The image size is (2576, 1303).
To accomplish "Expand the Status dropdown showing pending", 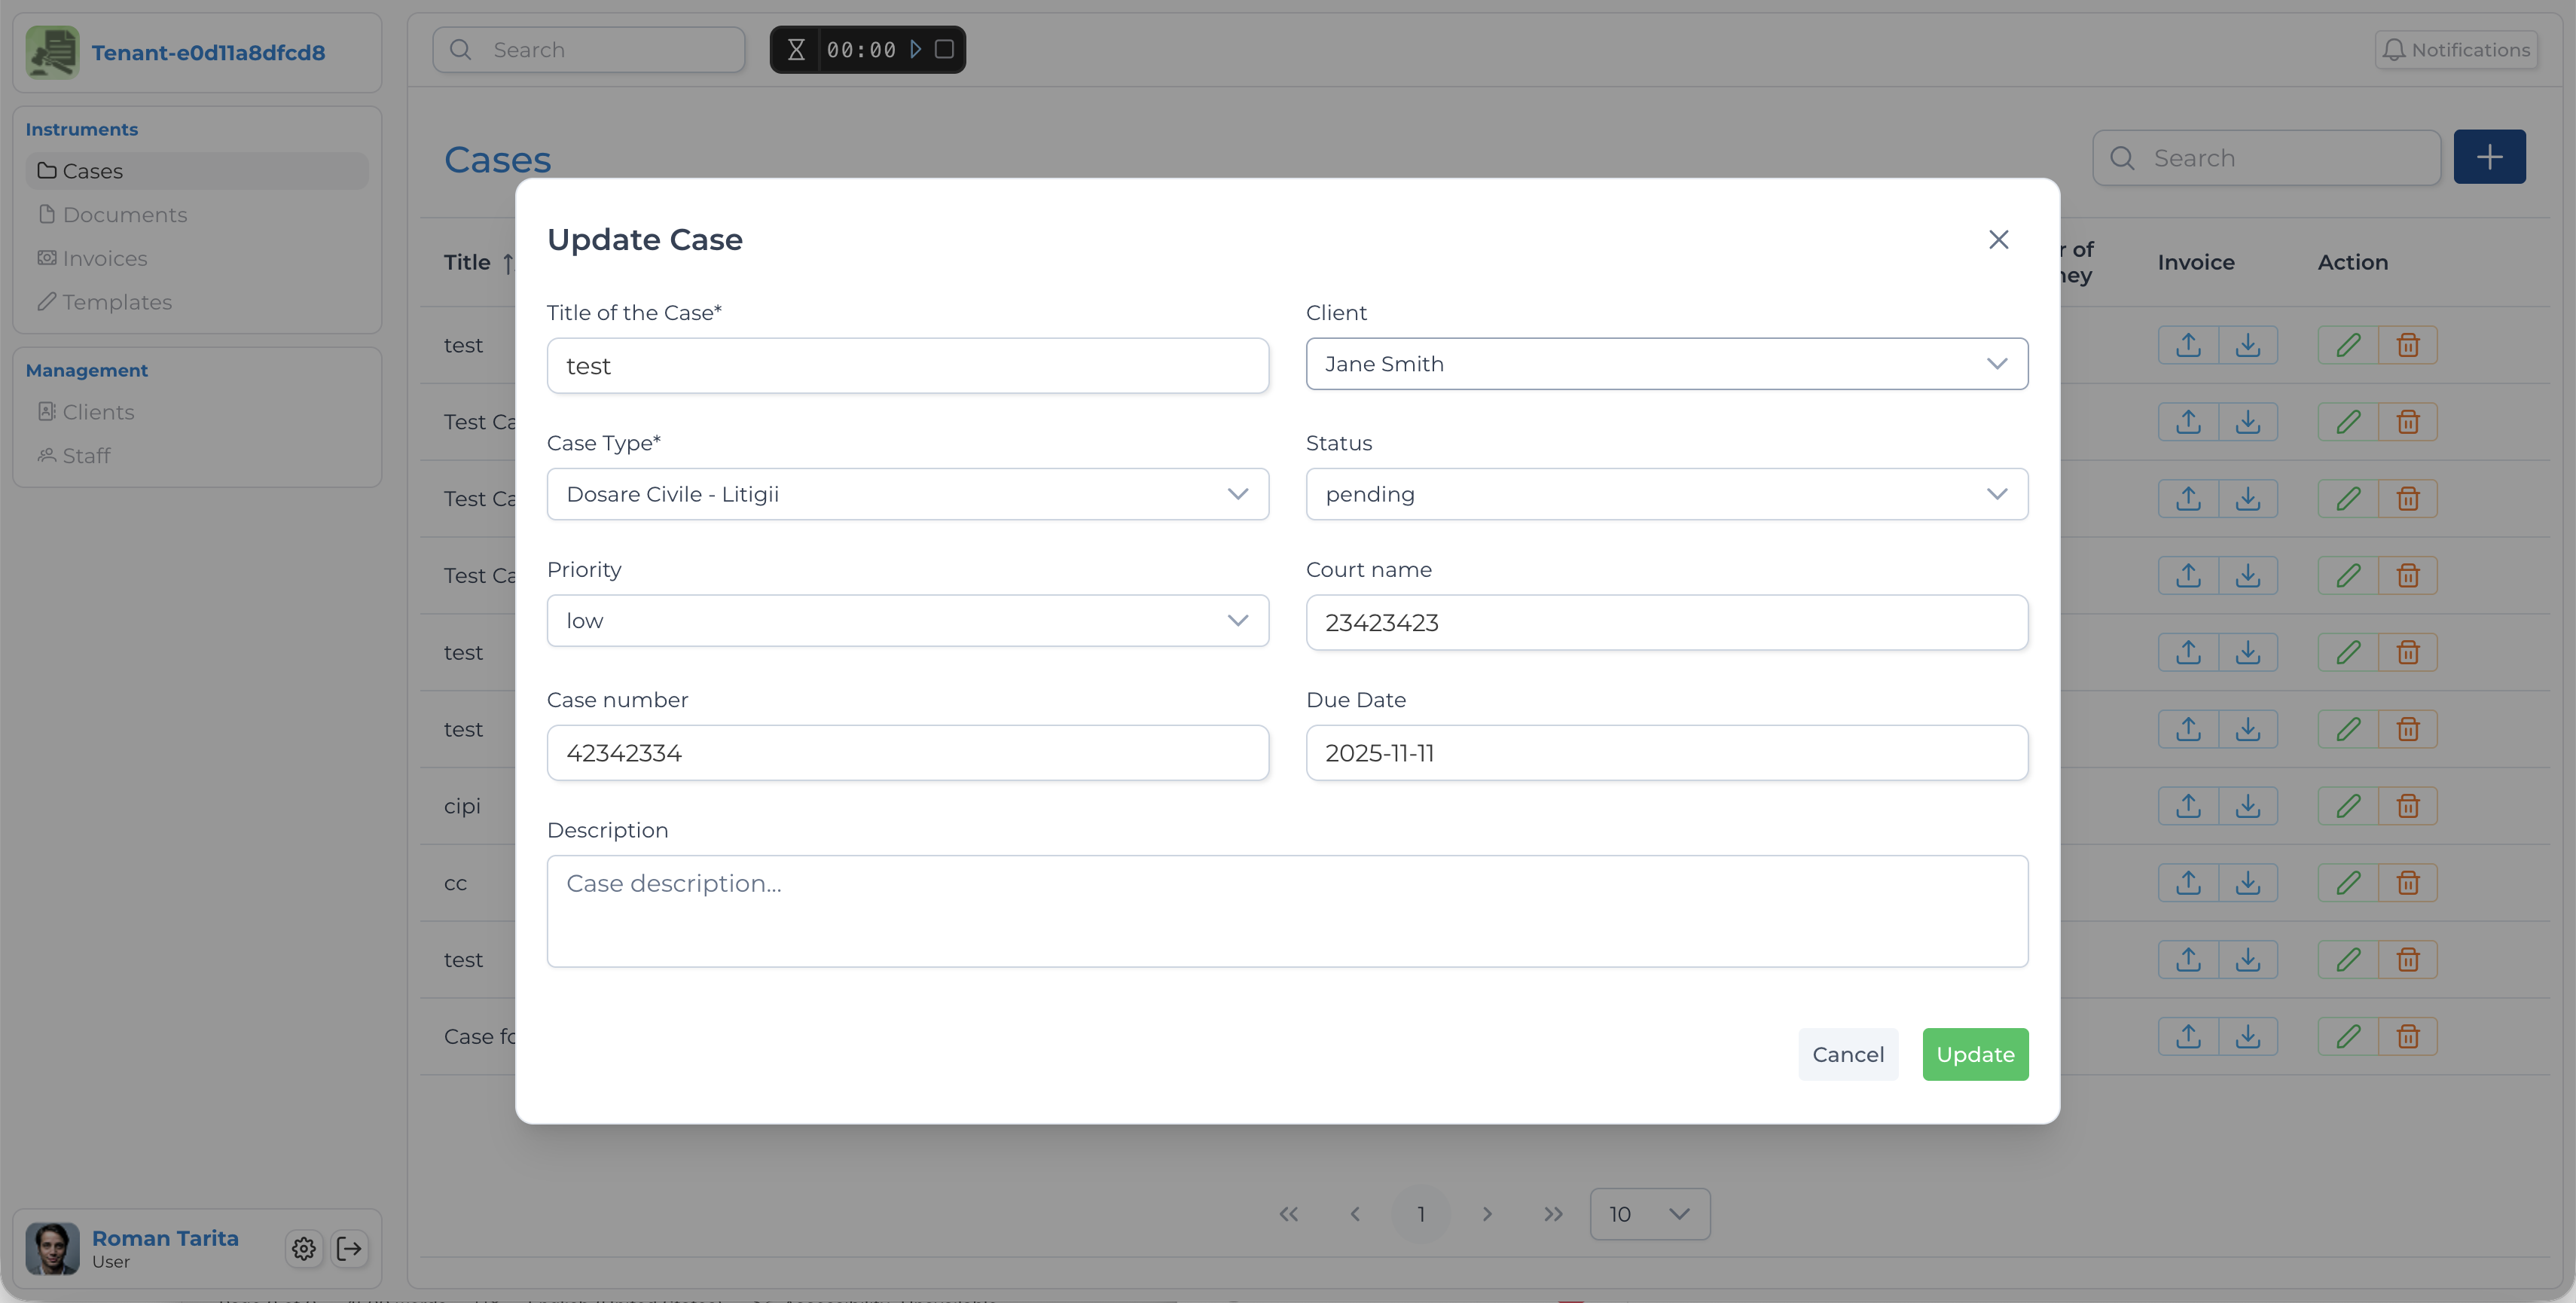I will click(x=1666, y=494).
